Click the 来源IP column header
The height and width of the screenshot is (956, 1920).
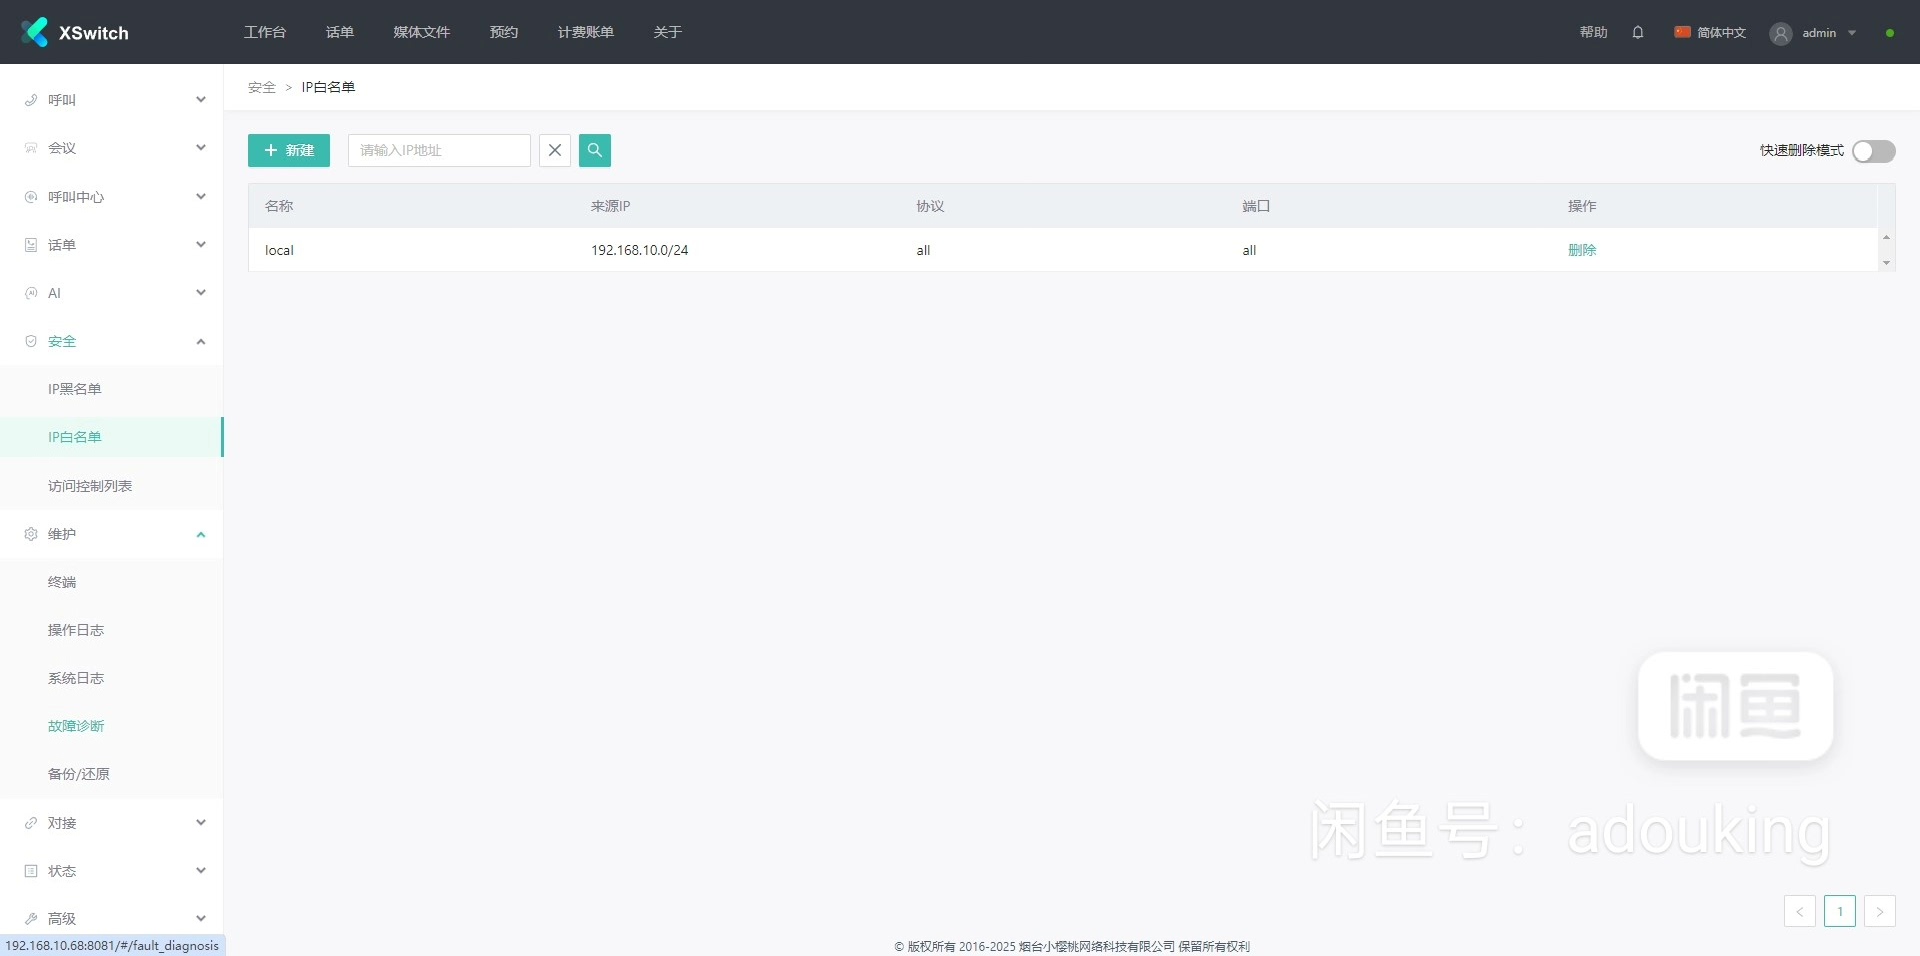pos(610,206)
